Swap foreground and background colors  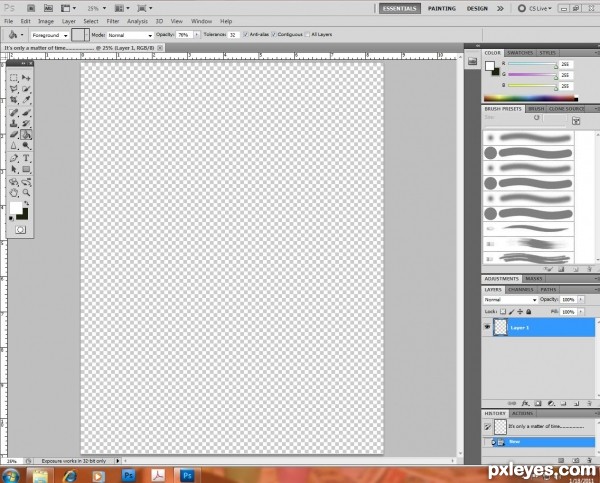click(x=26, y=203)
